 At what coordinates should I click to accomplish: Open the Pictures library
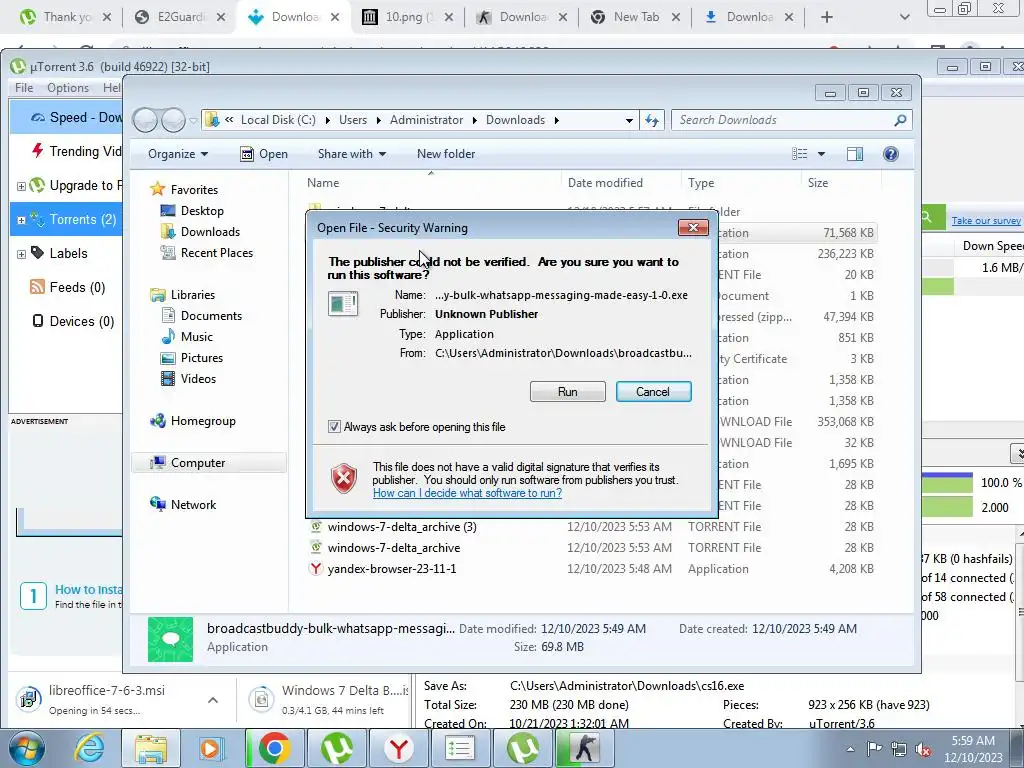click(x=201, y=357)
